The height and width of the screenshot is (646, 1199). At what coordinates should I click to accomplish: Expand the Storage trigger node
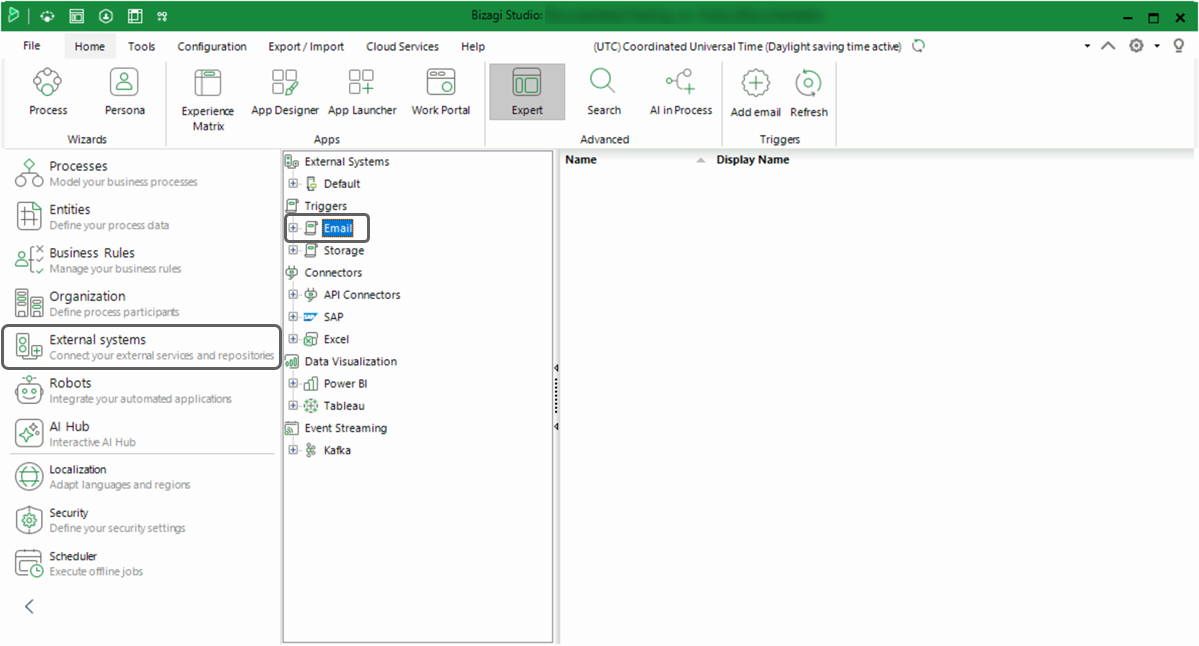pos(293,250)
